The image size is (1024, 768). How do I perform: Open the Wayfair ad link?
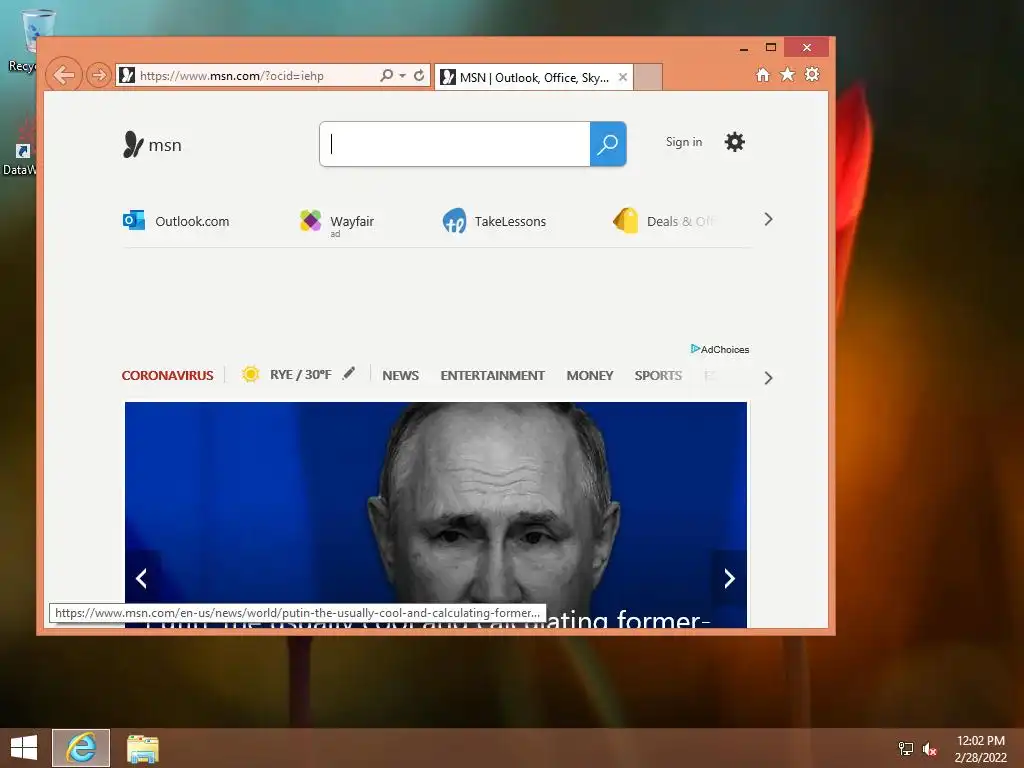[x=352, y=221]
